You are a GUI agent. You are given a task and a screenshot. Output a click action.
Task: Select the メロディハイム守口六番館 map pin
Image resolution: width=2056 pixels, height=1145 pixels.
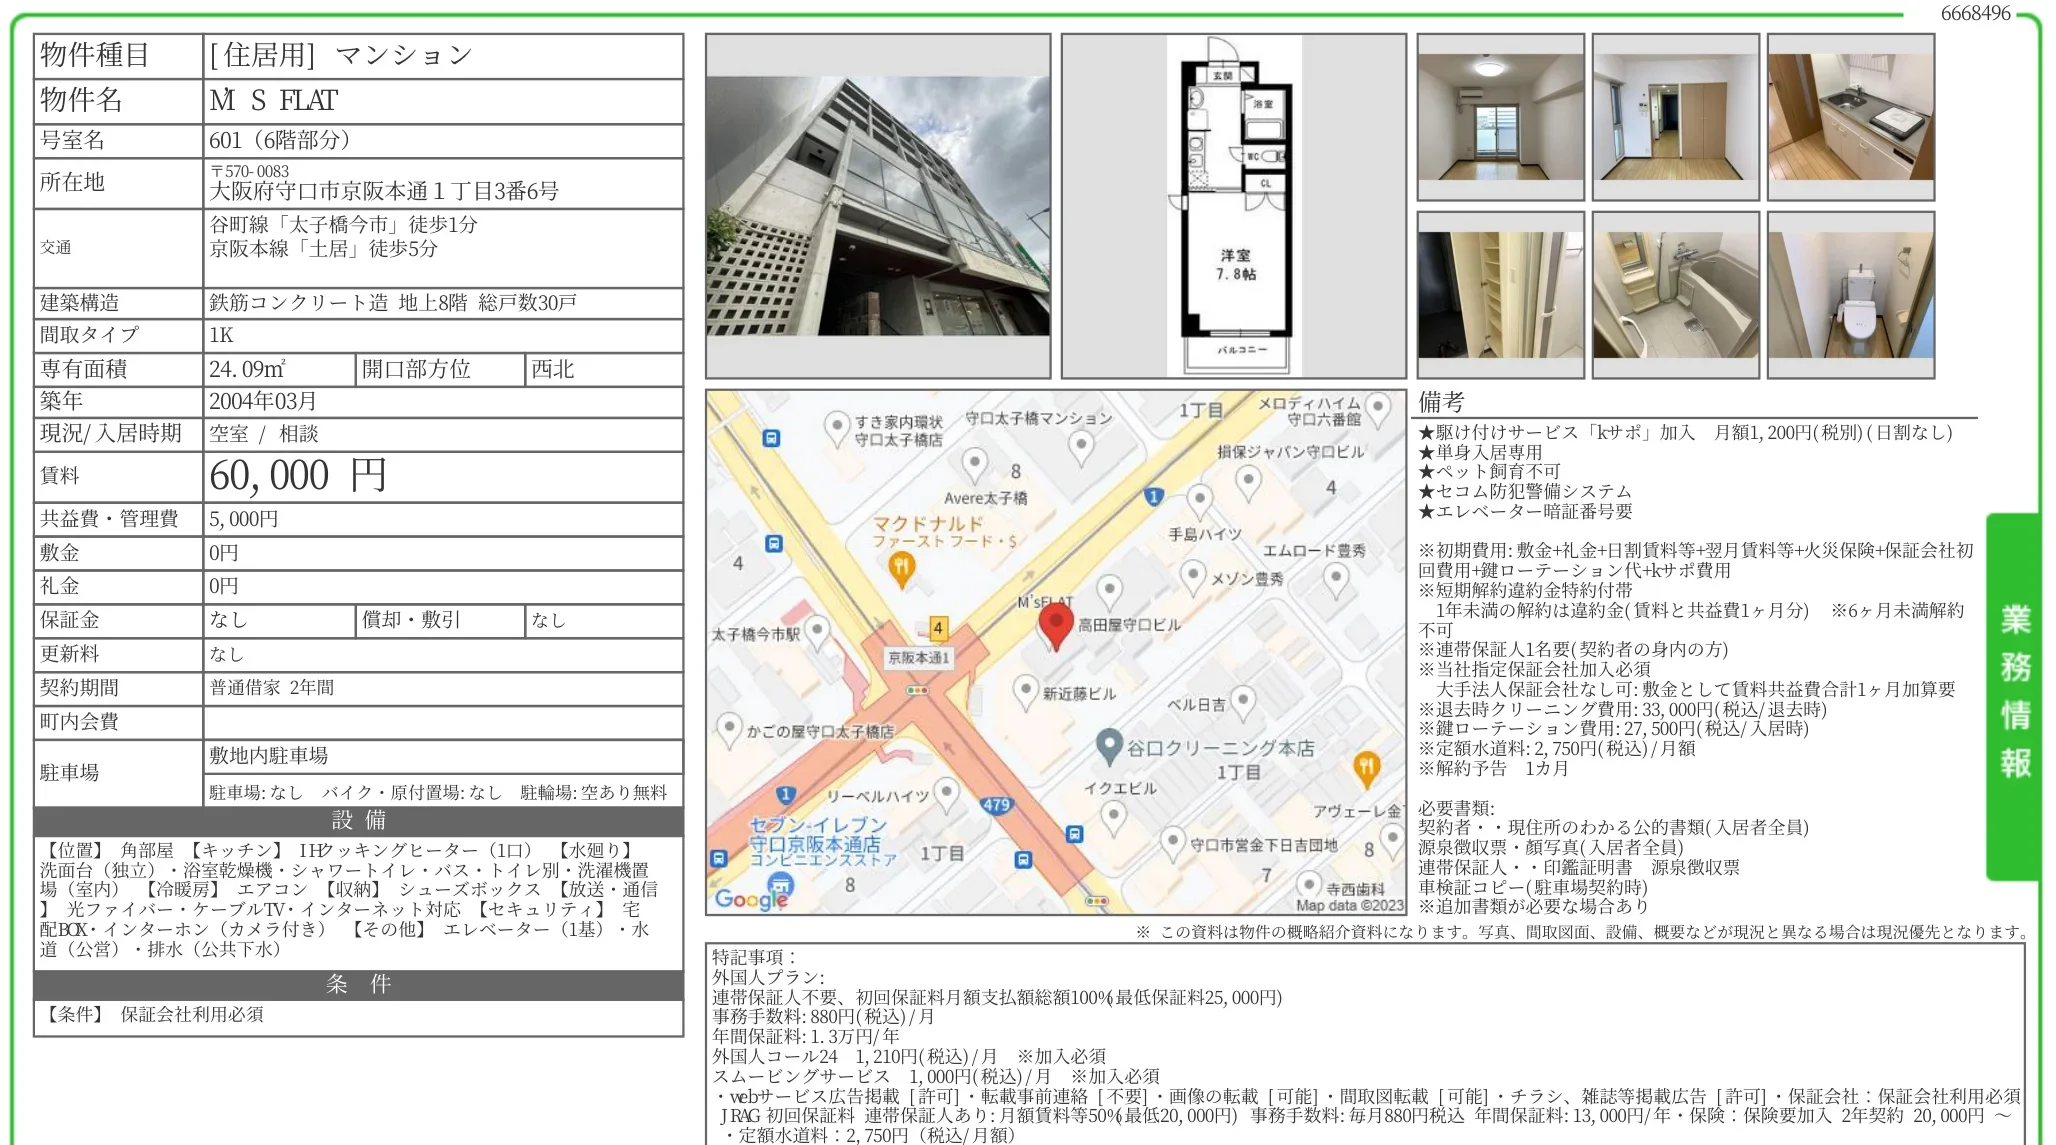point(1378,408)
